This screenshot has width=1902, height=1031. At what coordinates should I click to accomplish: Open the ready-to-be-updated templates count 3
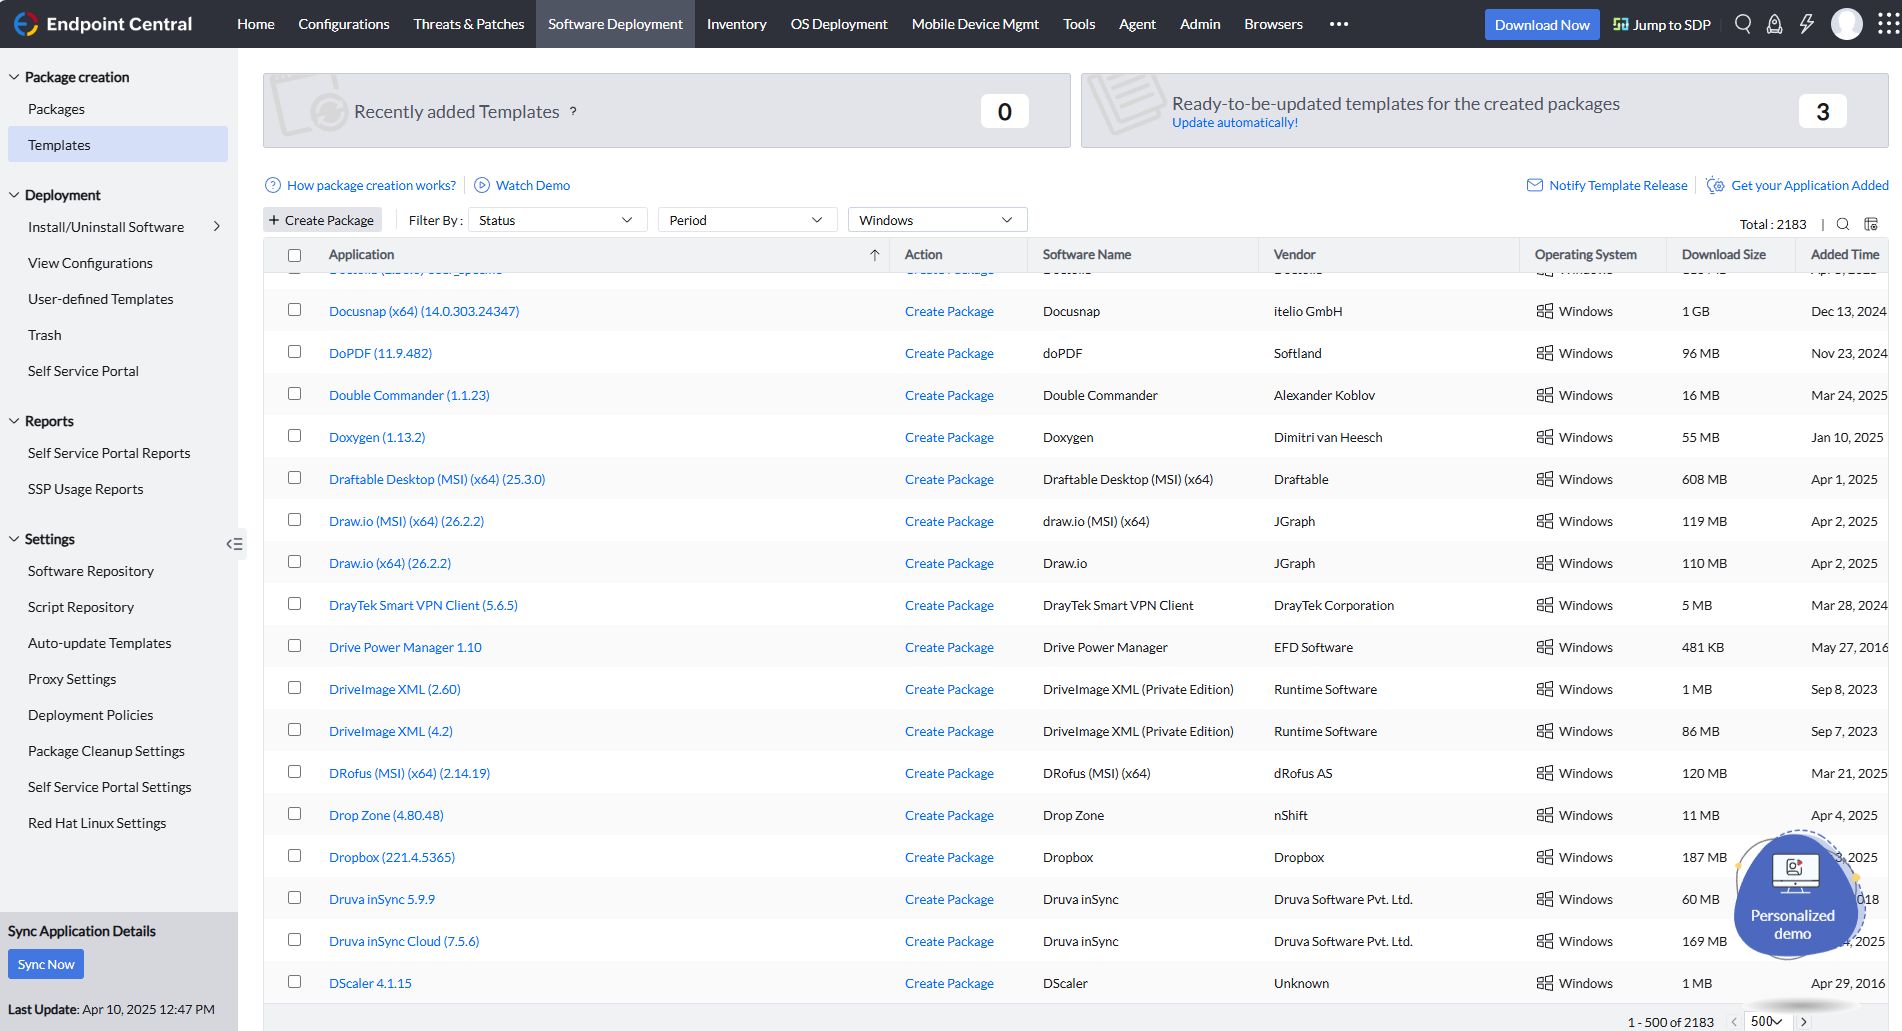point(1823,111)
